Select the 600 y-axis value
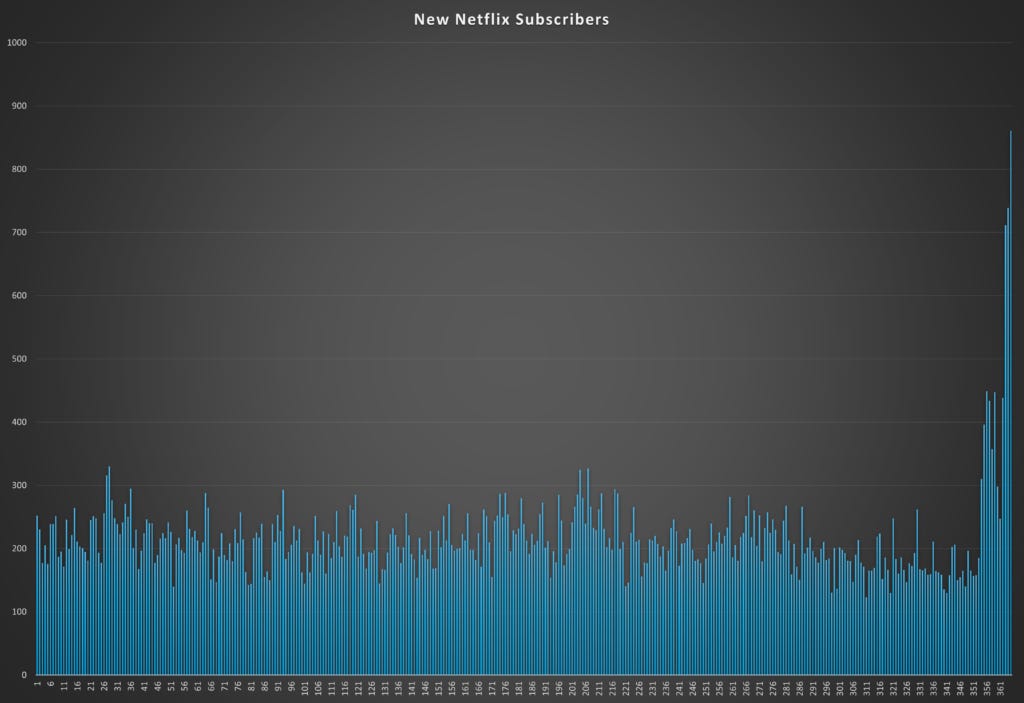Viewport: 1024px width, 703px height. (19, 295)
